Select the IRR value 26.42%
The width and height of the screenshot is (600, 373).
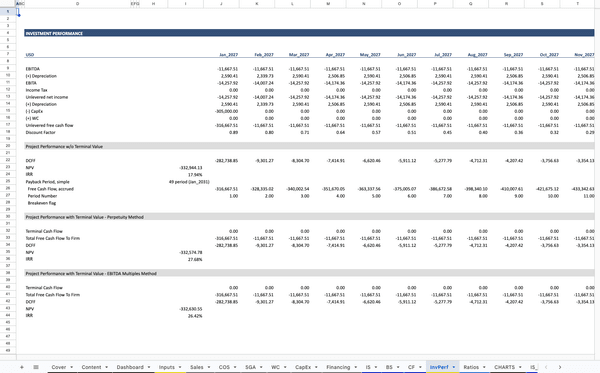195,316
